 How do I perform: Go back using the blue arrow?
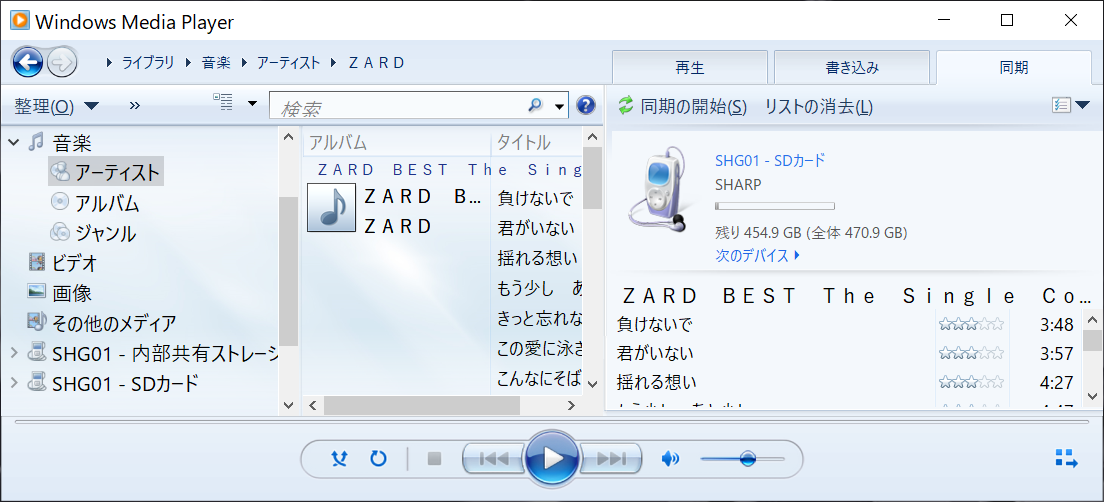pos(27,63)
